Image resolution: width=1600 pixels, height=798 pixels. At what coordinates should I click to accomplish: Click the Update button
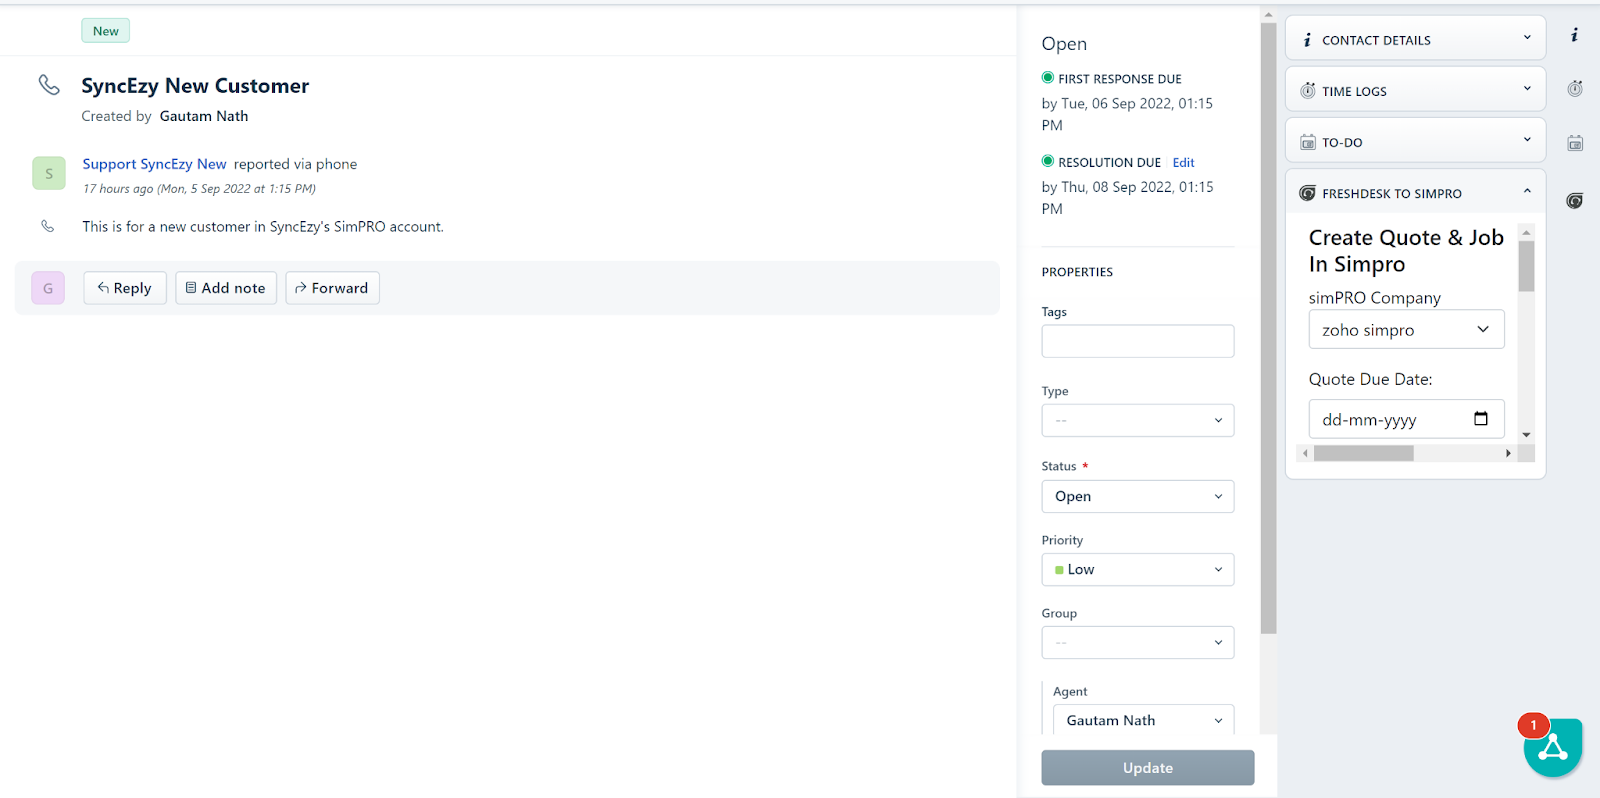pyautogui.click(x=1148, y=768)
